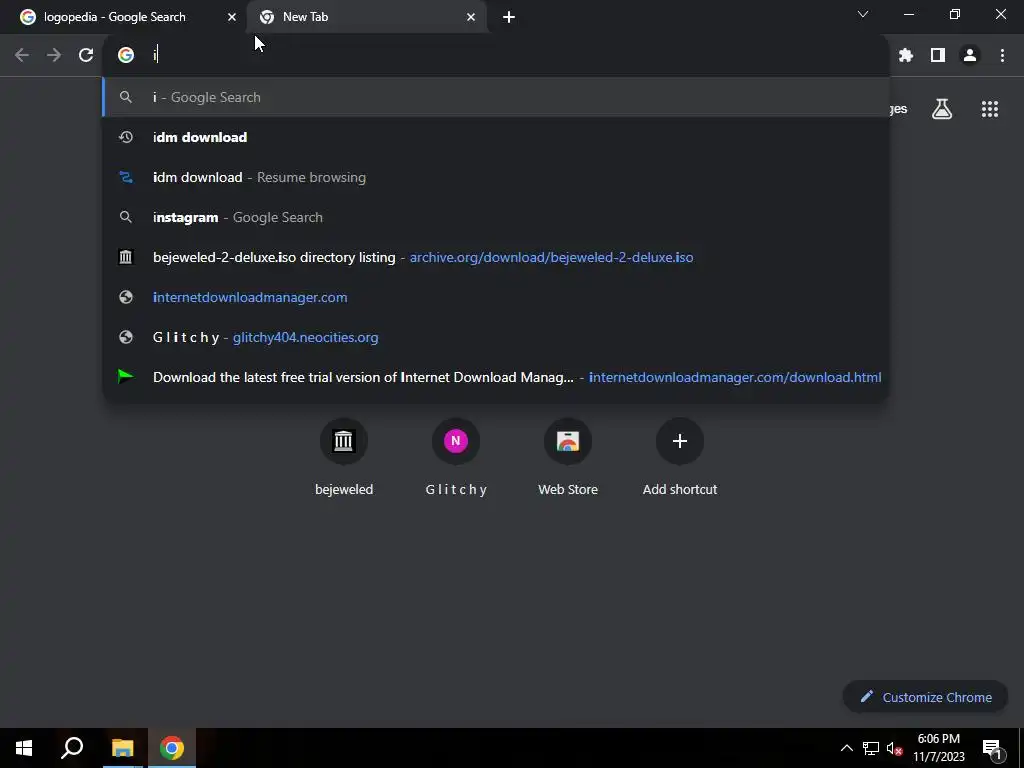Open Chrome's three-dot menu
Viewport: 1024px width, 768px height.
(x=1002, y=56)
